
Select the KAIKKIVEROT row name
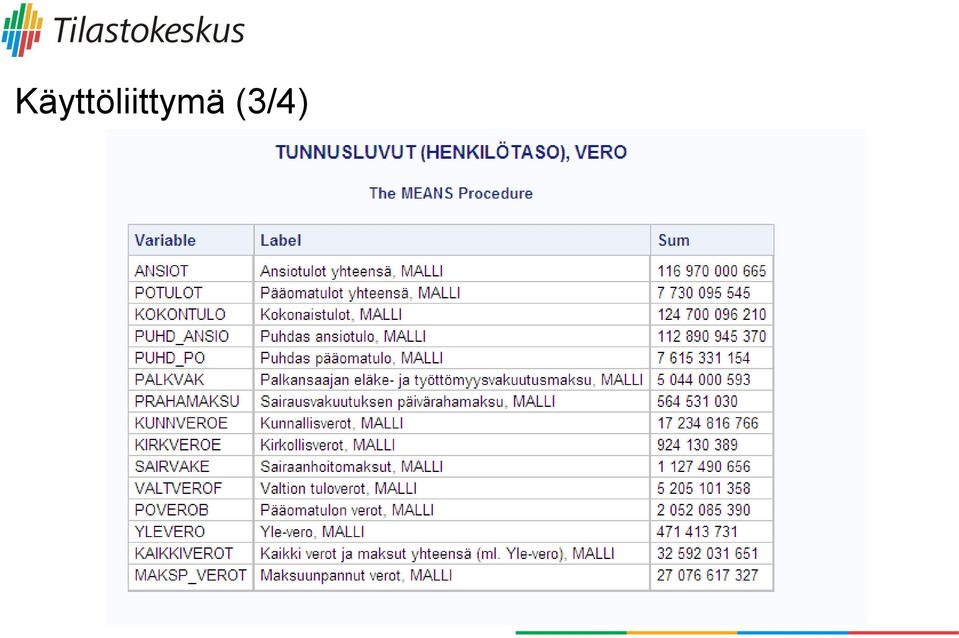pyautogui.click(x=183, y=554)
